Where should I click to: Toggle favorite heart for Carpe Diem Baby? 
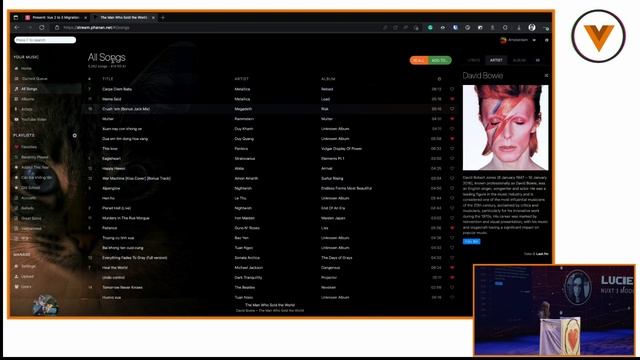452,89
